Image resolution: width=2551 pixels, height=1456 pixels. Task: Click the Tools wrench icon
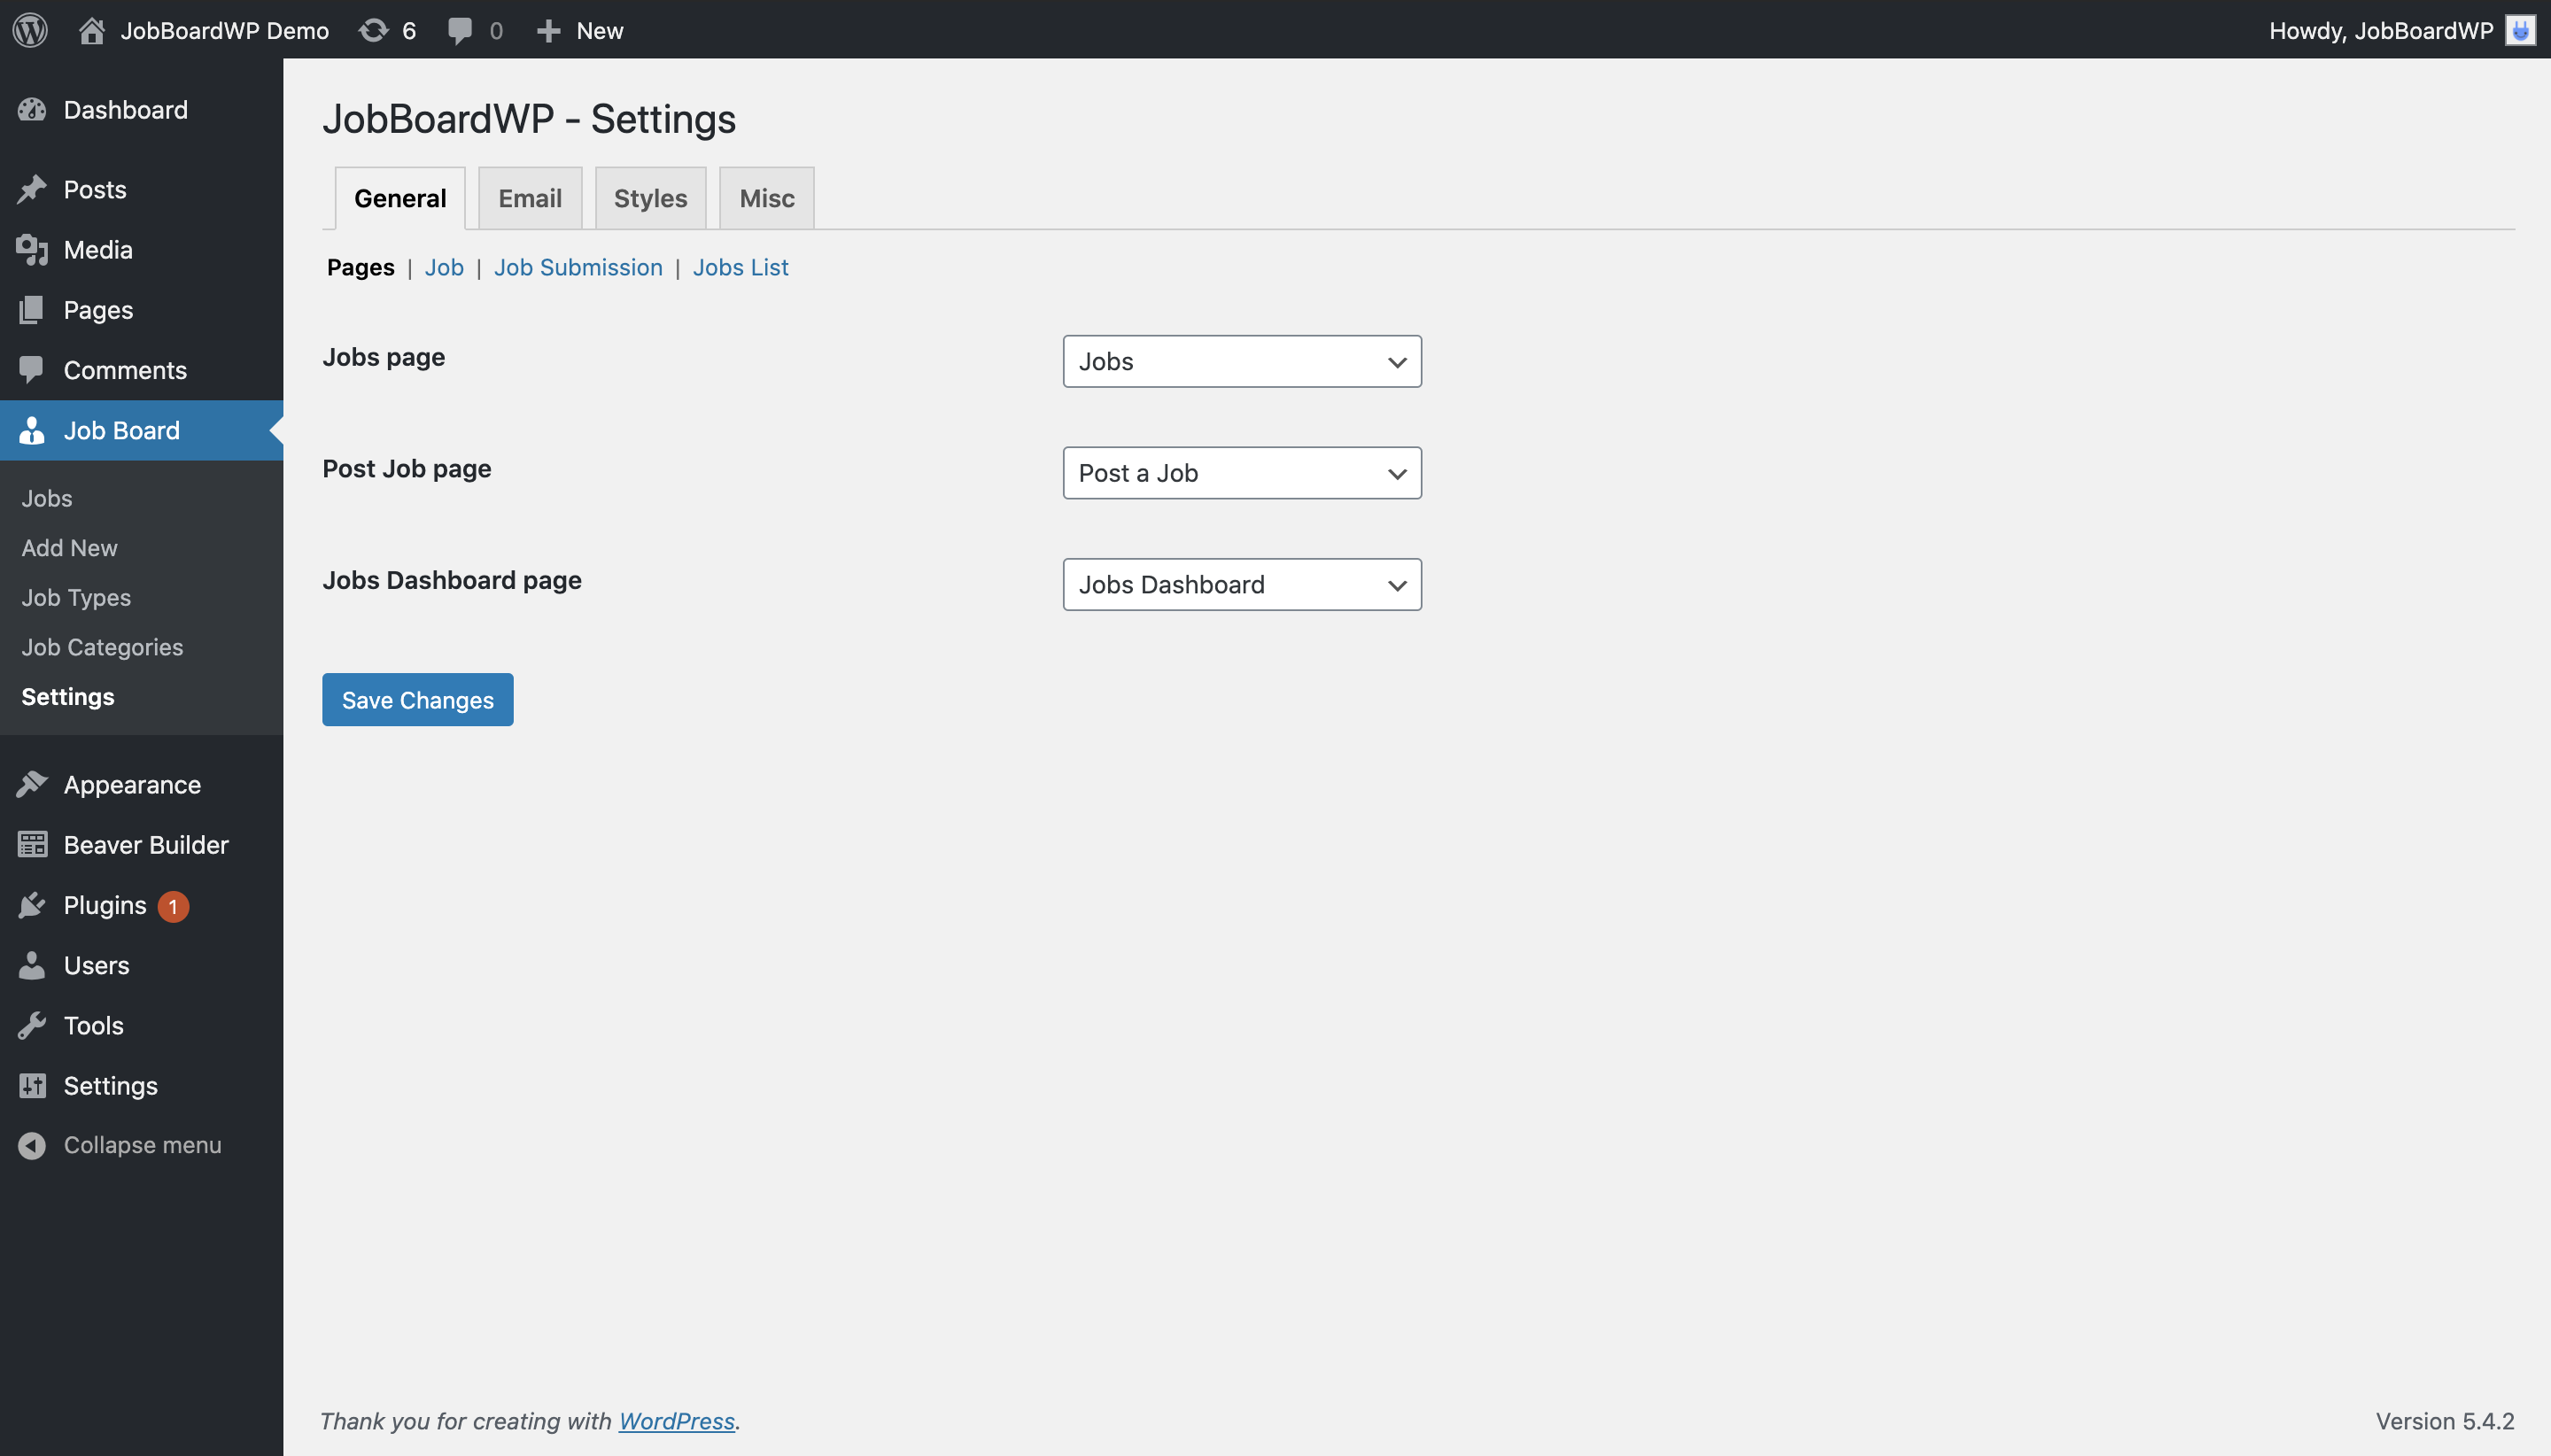click(32, 1025)
